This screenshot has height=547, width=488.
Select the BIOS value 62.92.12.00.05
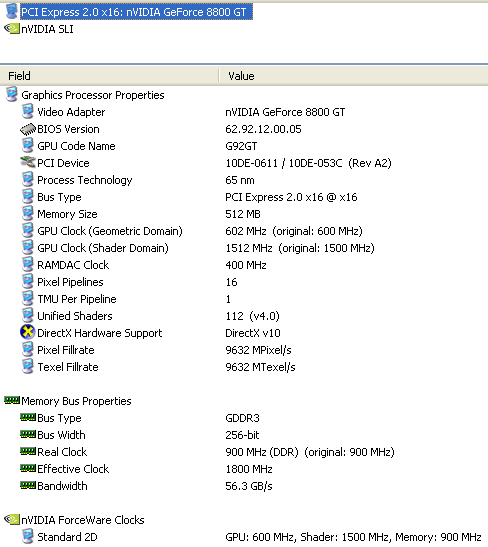click(x=263, y=129)
